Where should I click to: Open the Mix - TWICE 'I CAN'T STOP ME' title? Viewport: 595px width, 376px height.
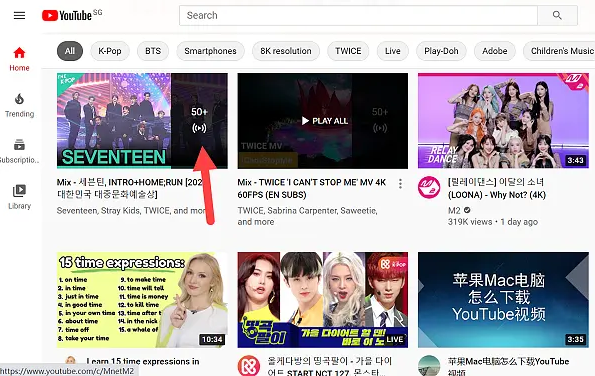[312, 189]
